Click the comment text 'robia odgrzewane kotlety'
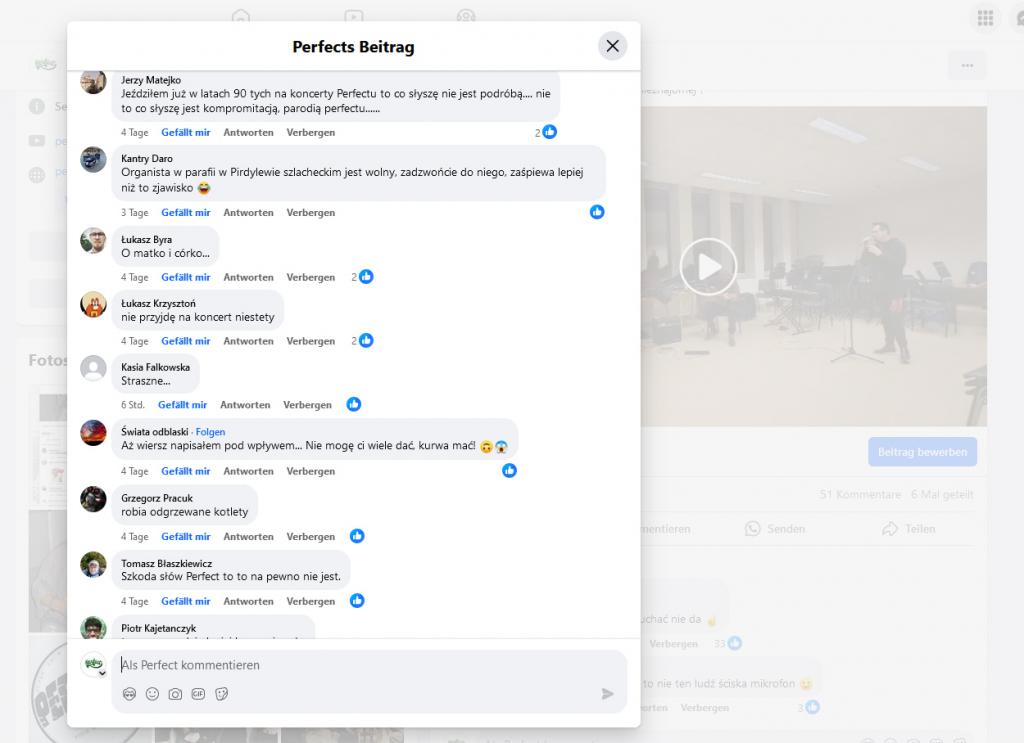The width and height of the screenshot is (1024, 743). pyautogui.click(x=185, y=512)
